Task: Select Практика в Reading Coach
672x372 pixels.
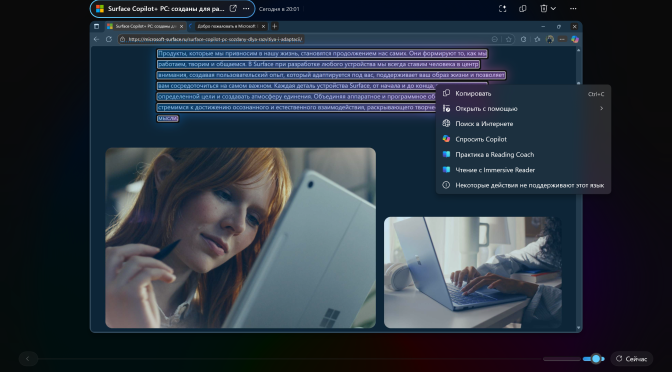Action: [523, 155]
